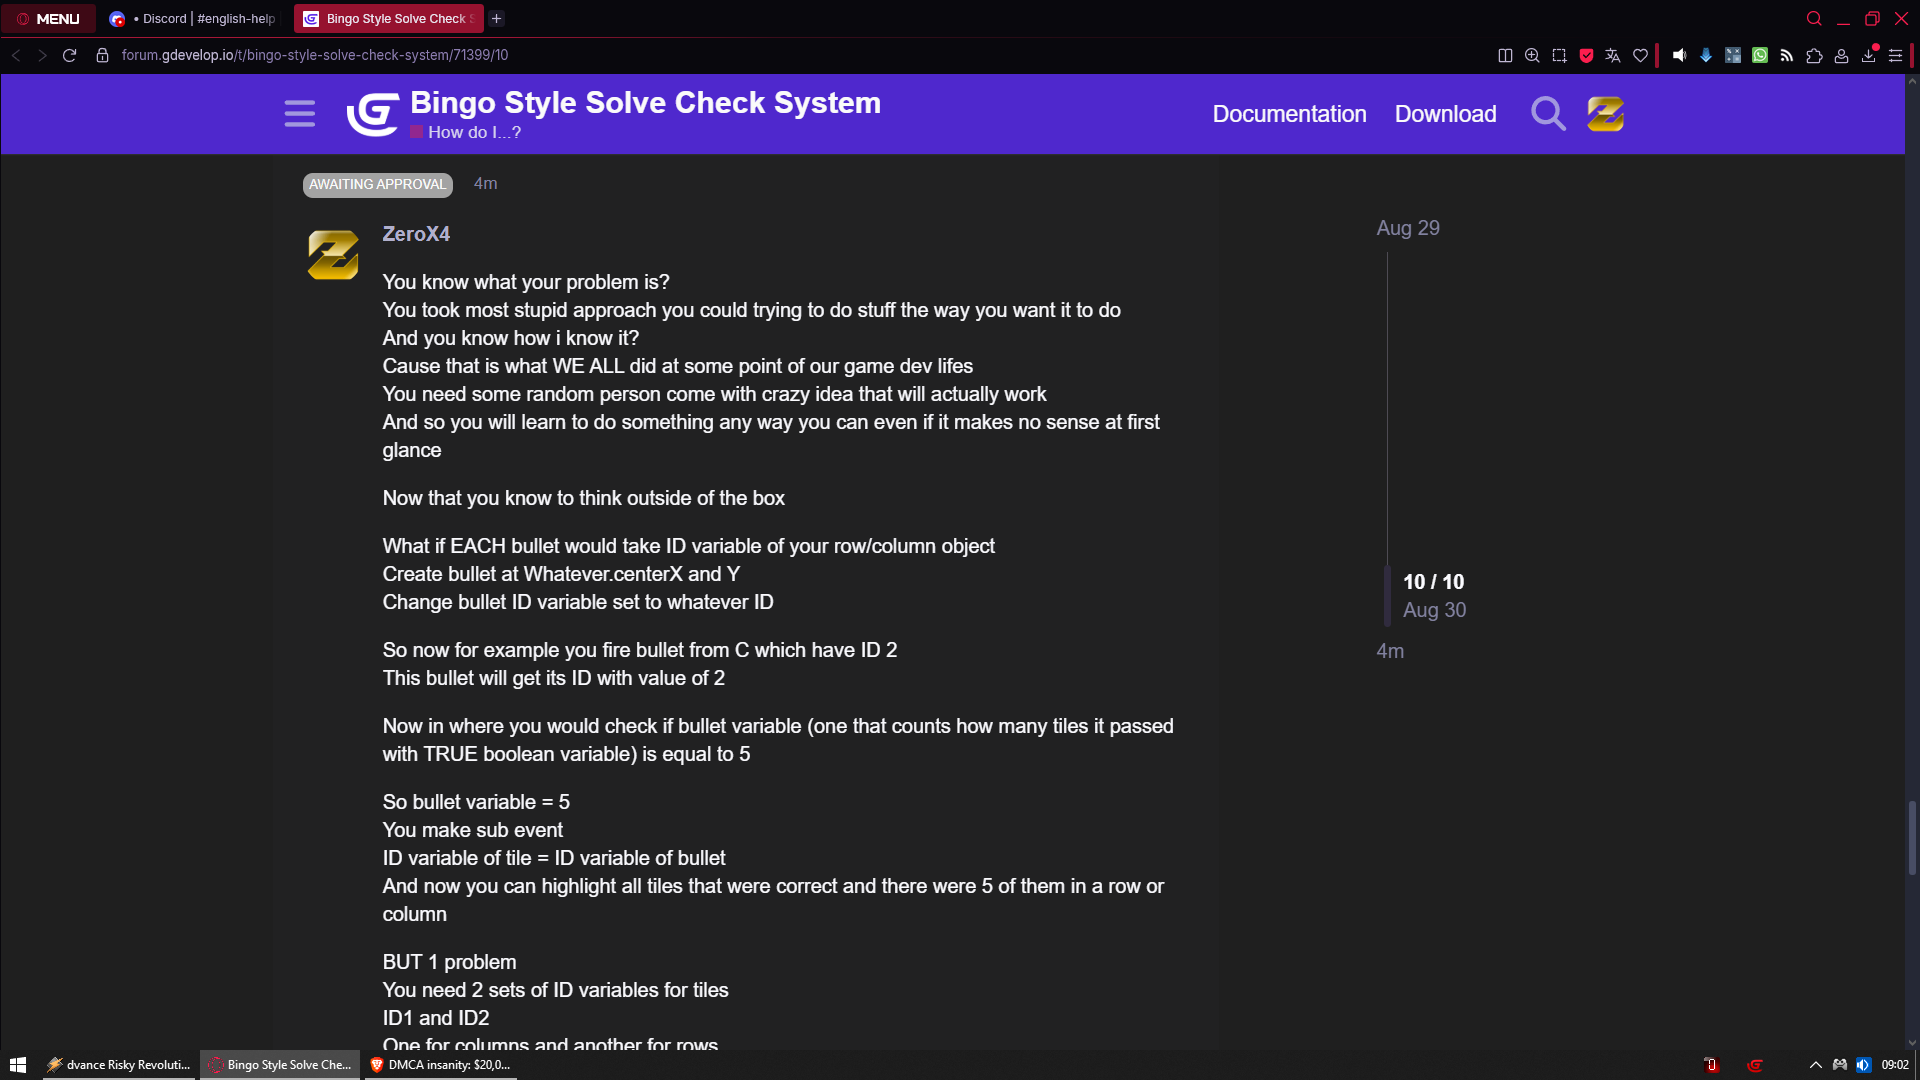Toggle split-screen view icon in address bar
Image resolution: width=1920 pixels, height=1080 pixels.
coord(1505,55)
